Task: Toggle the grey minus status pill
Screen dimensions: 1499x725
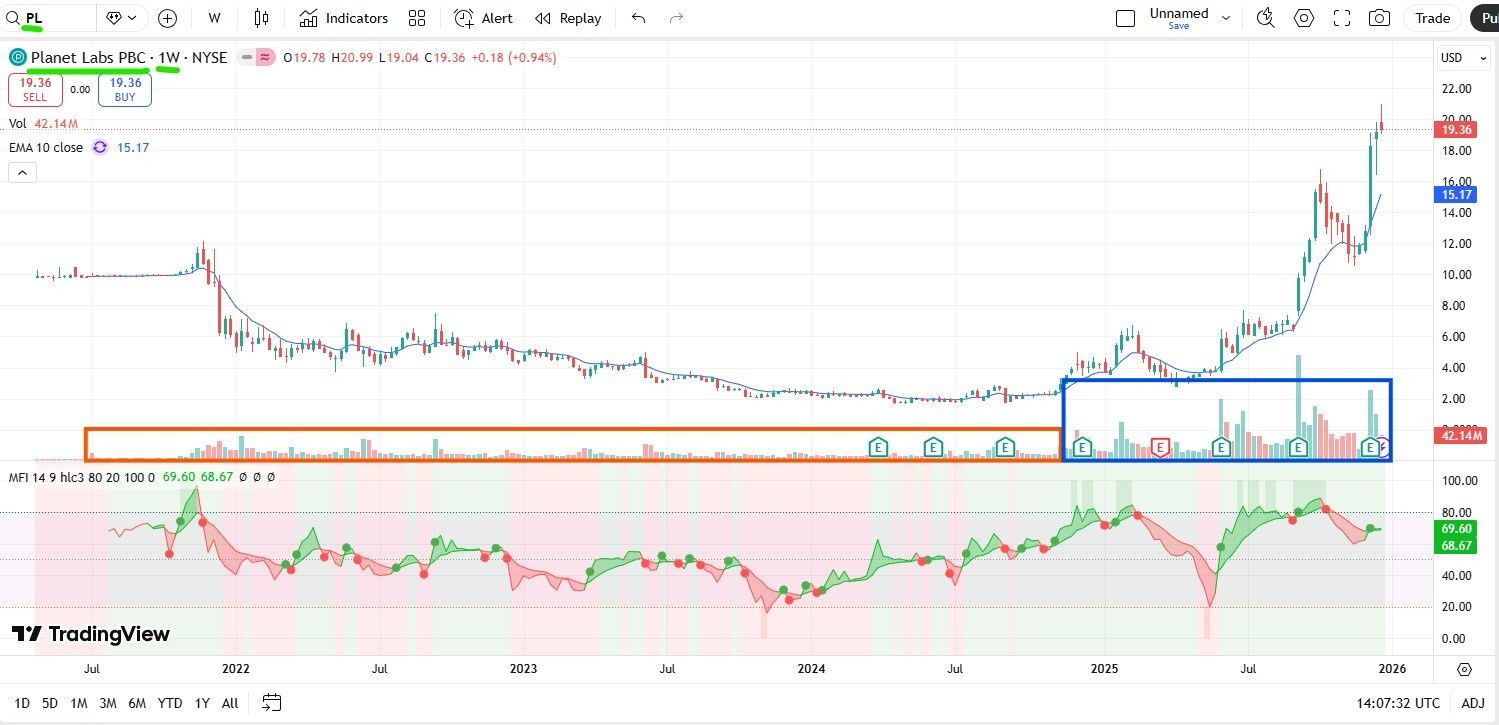Action: coord(247,57)
